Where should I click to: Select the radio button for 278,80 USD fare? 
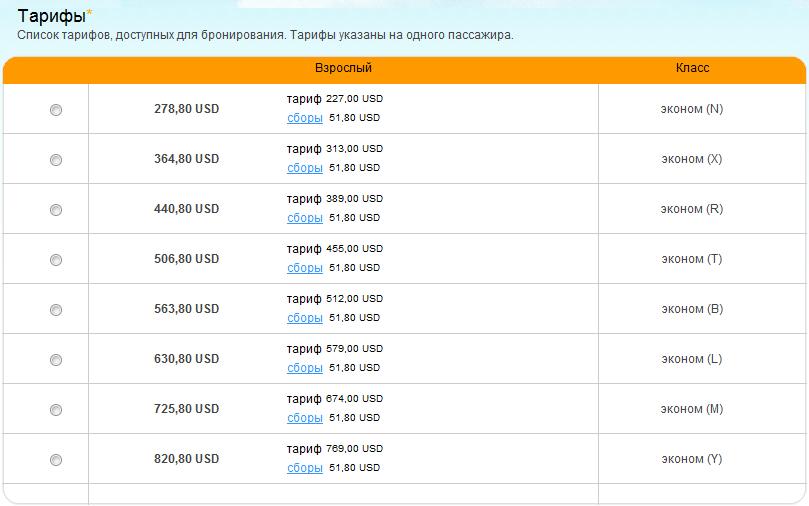coord(56,110)
